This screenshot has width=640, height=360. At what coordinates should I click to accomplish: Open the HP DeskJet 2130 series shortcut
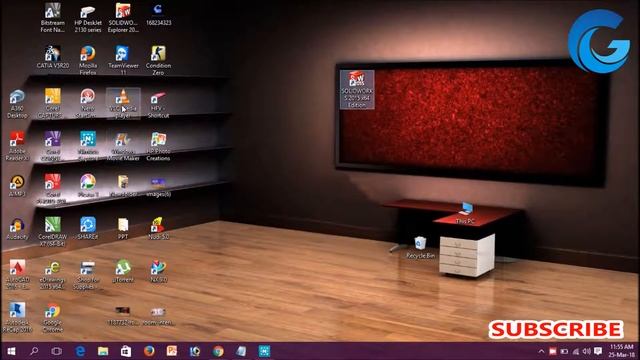(88, 18)
